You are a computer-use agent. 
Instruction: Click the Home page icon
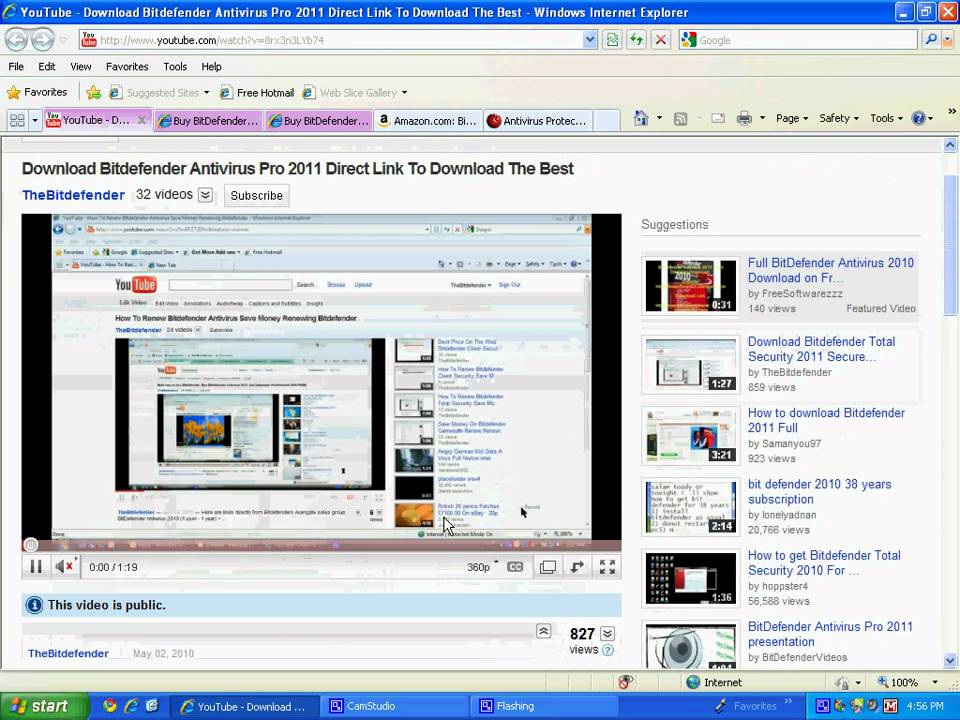pyautogui.click(x=640, y=118)
